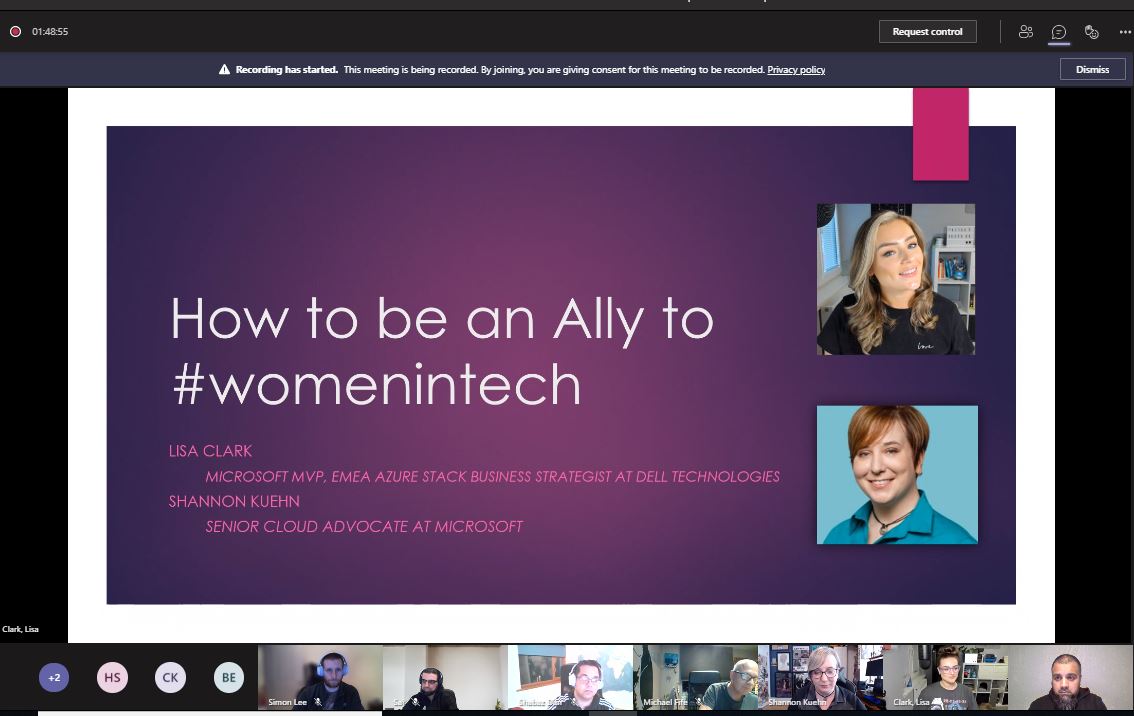Click the red recording indicator icon
The height and width of the screenshot is (716, 1134).
coord(15,32)
